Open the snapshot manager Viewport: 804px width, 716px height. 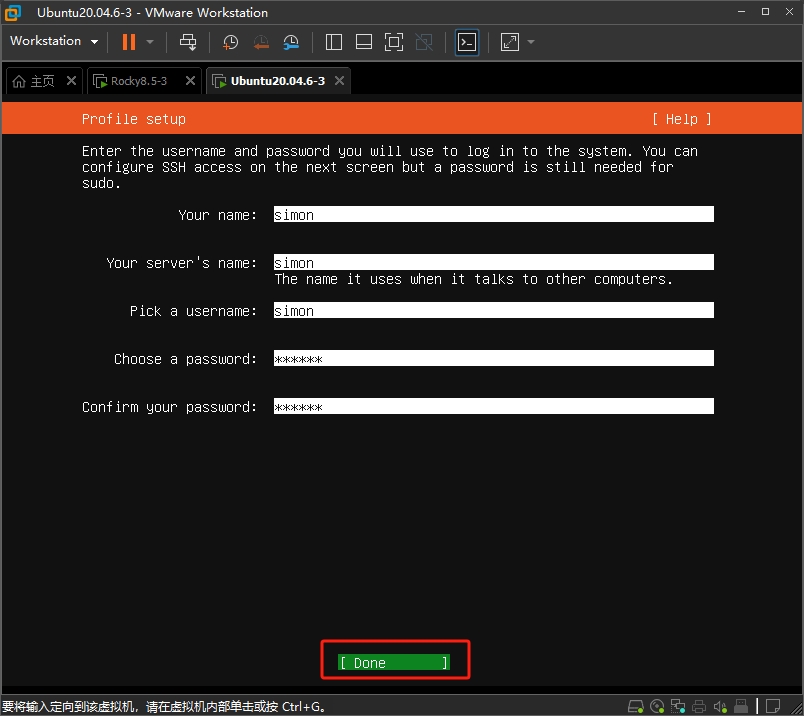pyautogui.click(x=291, y=42)
